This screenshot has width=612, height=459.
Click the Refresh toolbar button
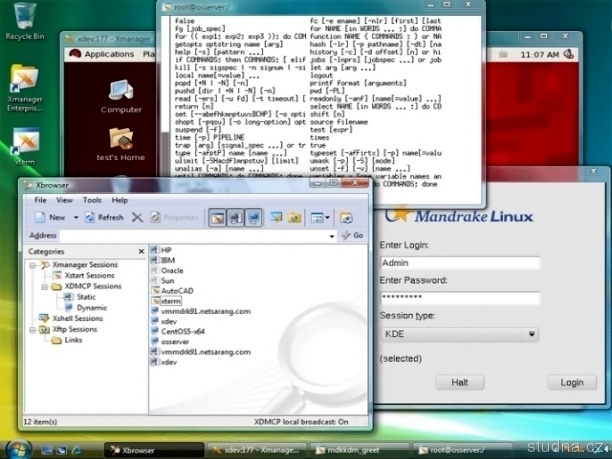point(104,217)
